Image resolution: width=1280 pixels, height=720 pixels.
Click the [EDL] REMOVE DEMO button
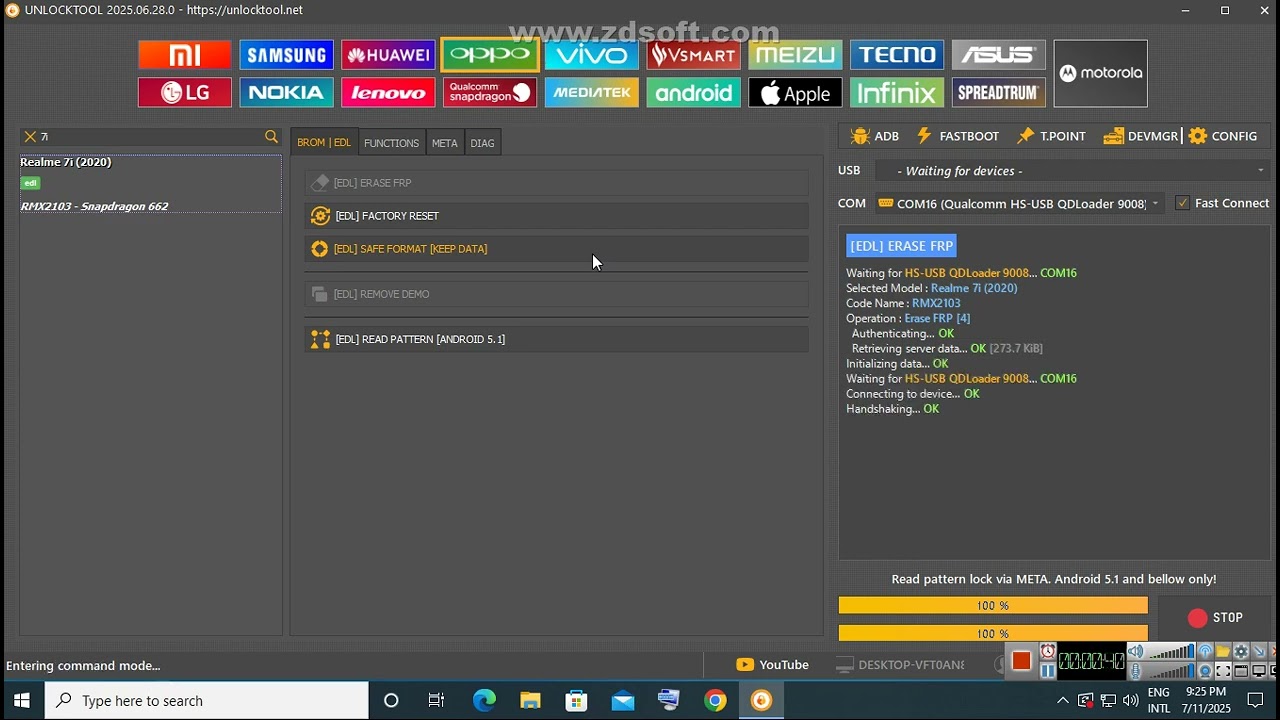[x=557, y=294]
